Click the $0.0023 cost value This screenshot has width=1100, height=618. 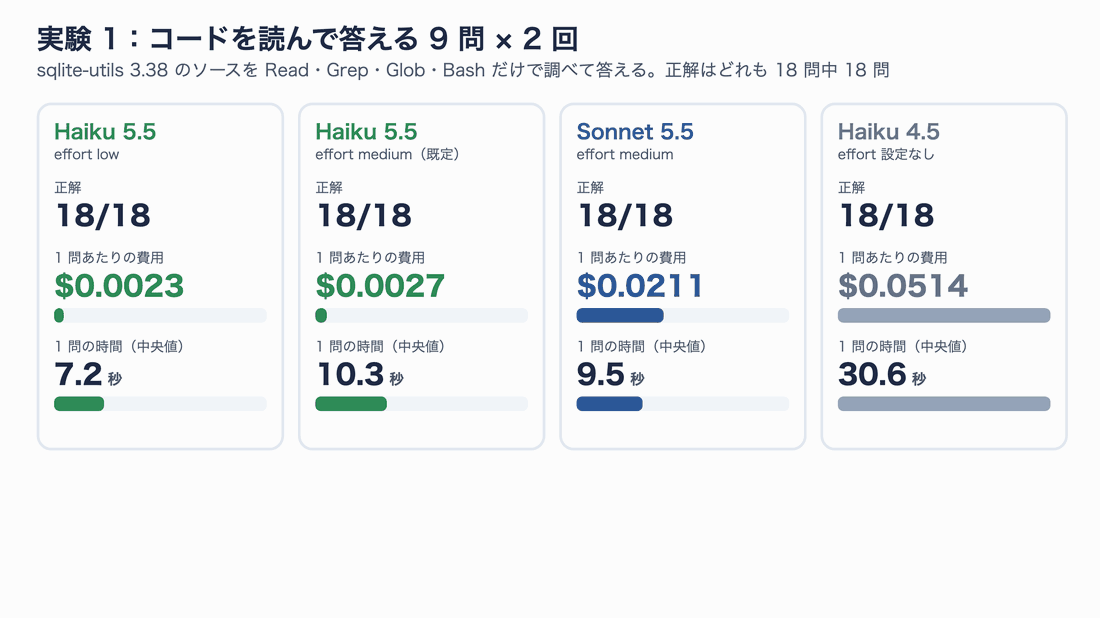119,286
